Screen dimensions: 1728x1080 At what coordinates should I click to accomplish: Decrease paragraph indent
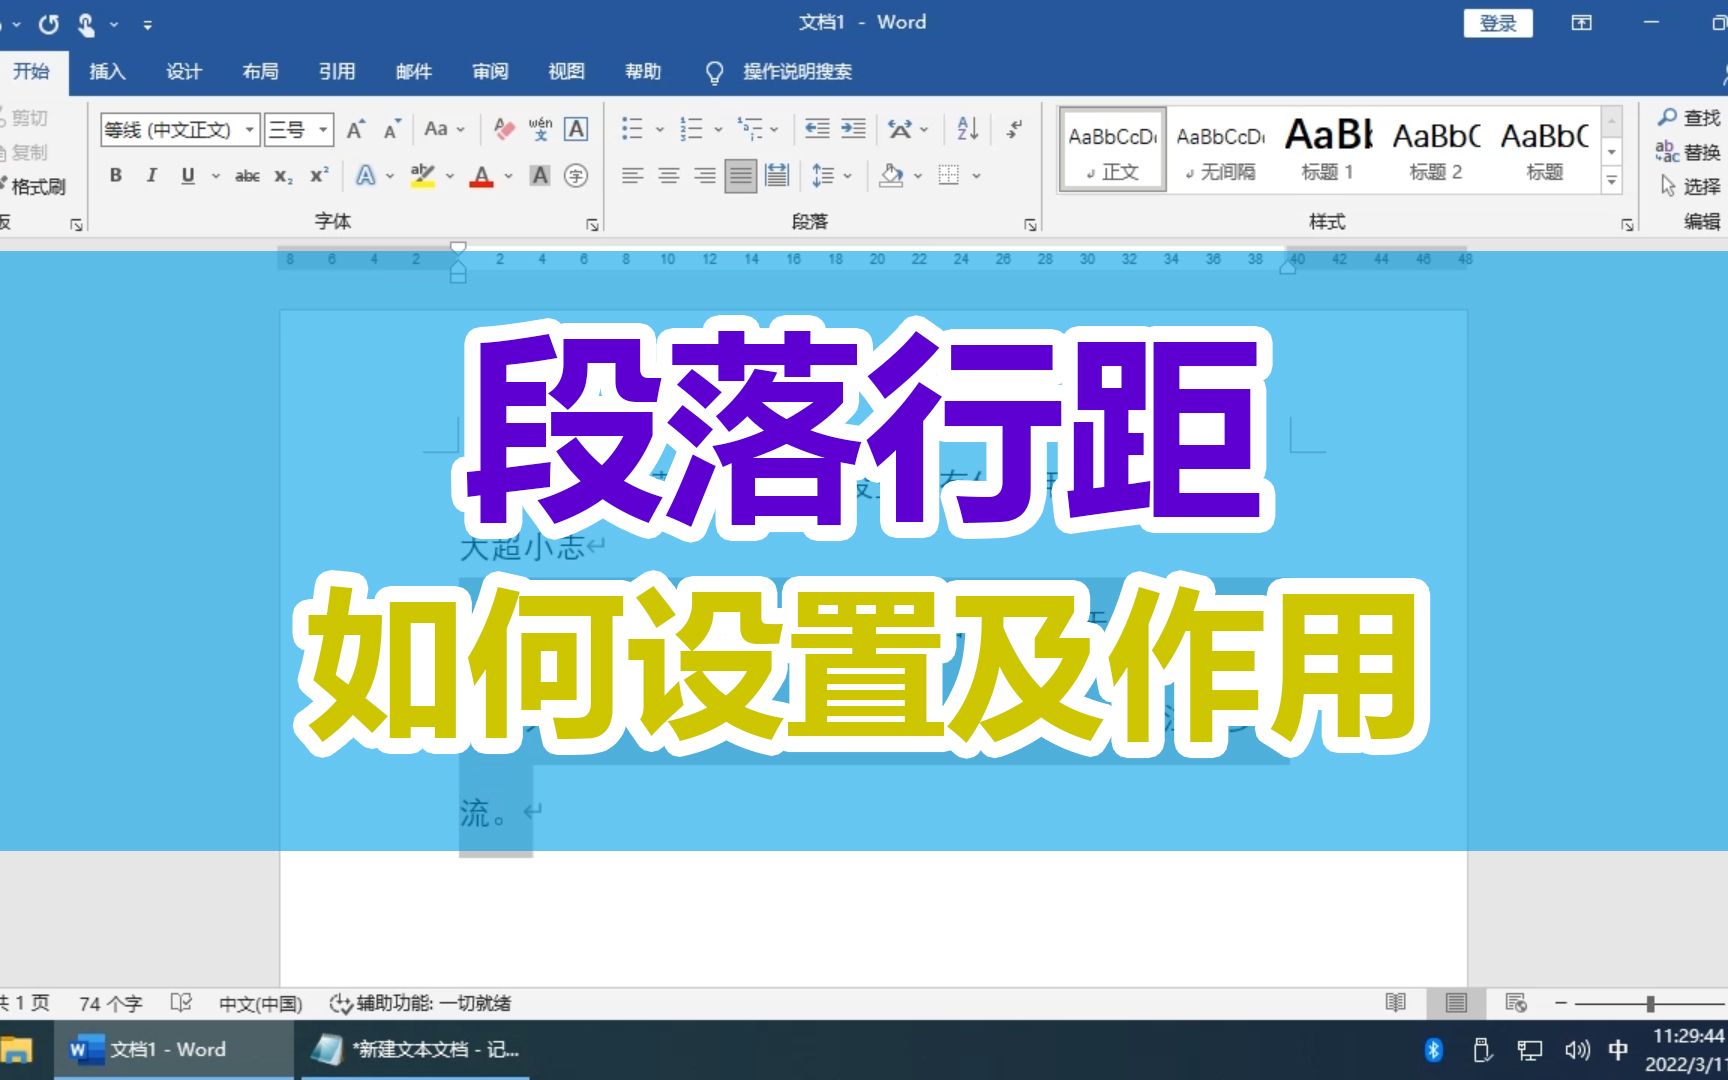coord(817,129)
